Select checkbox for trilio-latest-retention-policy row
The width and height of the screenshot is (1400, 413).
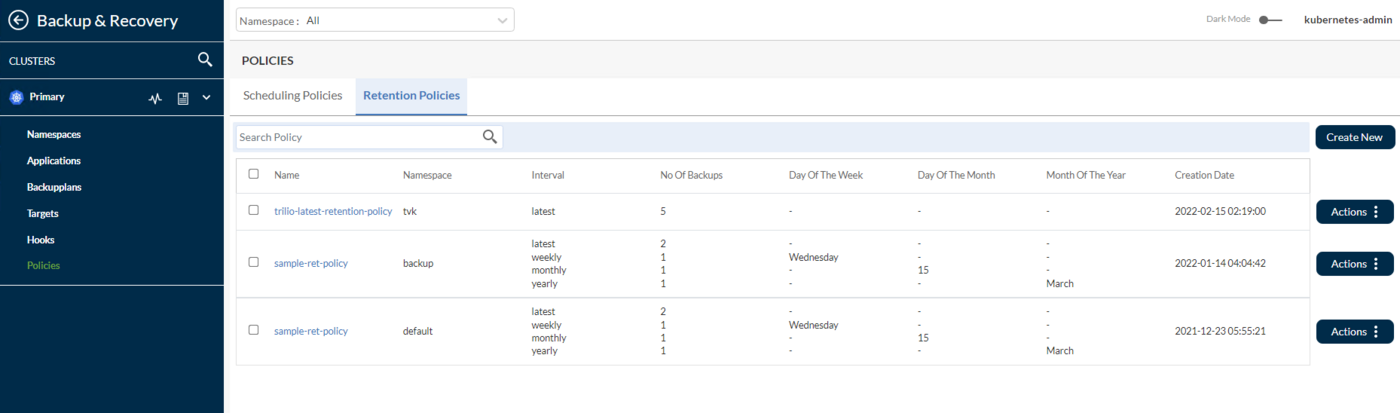[x=253, y=211]
